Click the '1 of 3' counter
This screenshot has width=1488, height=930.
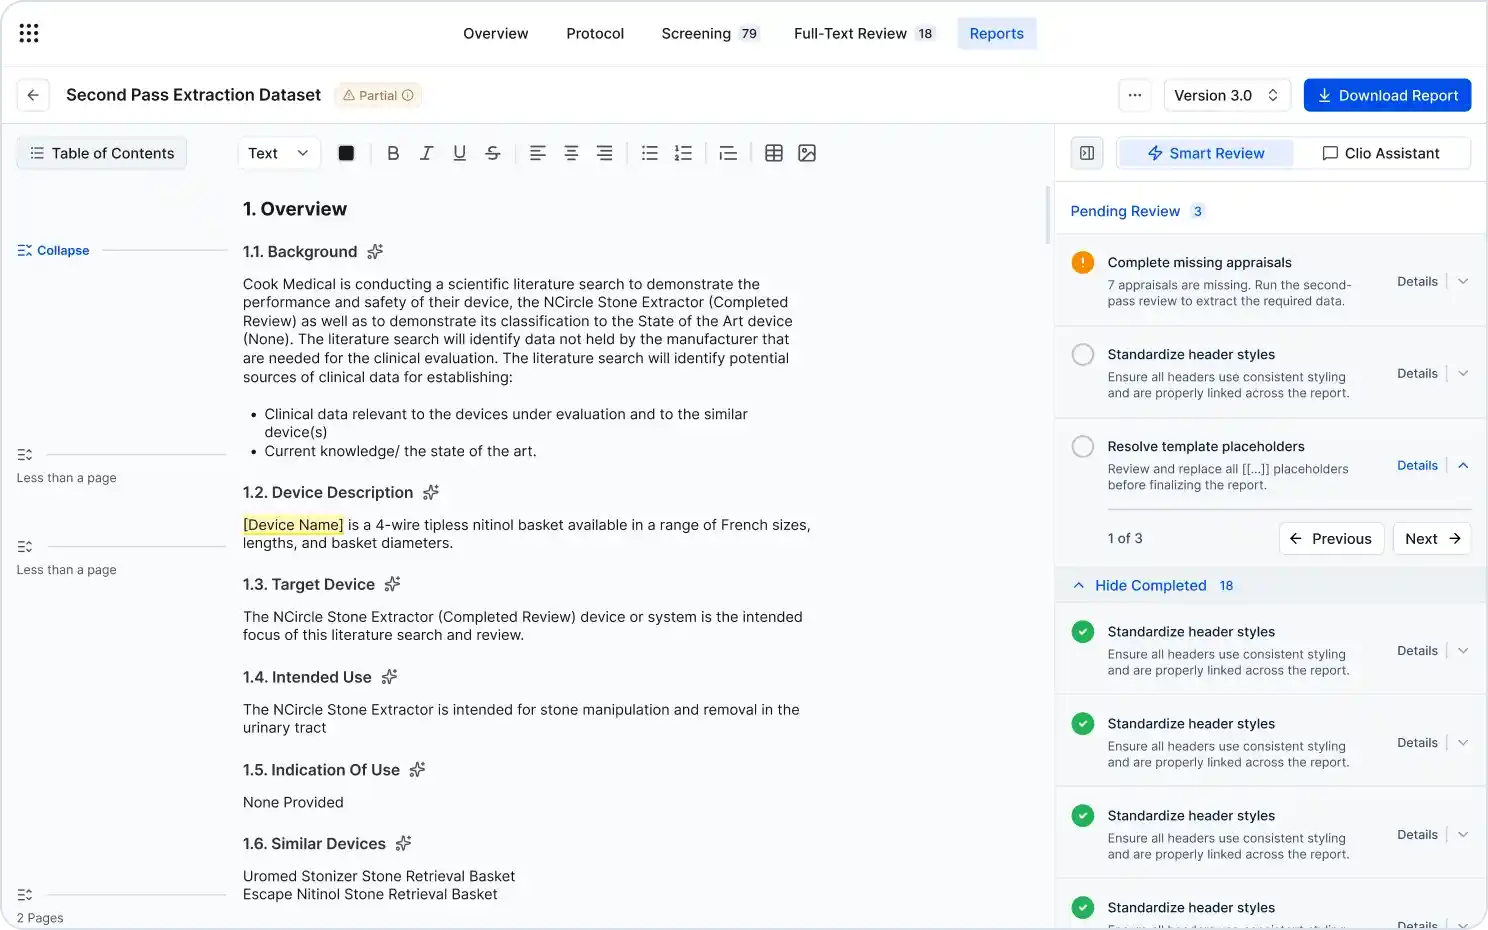pos(1125,539)
